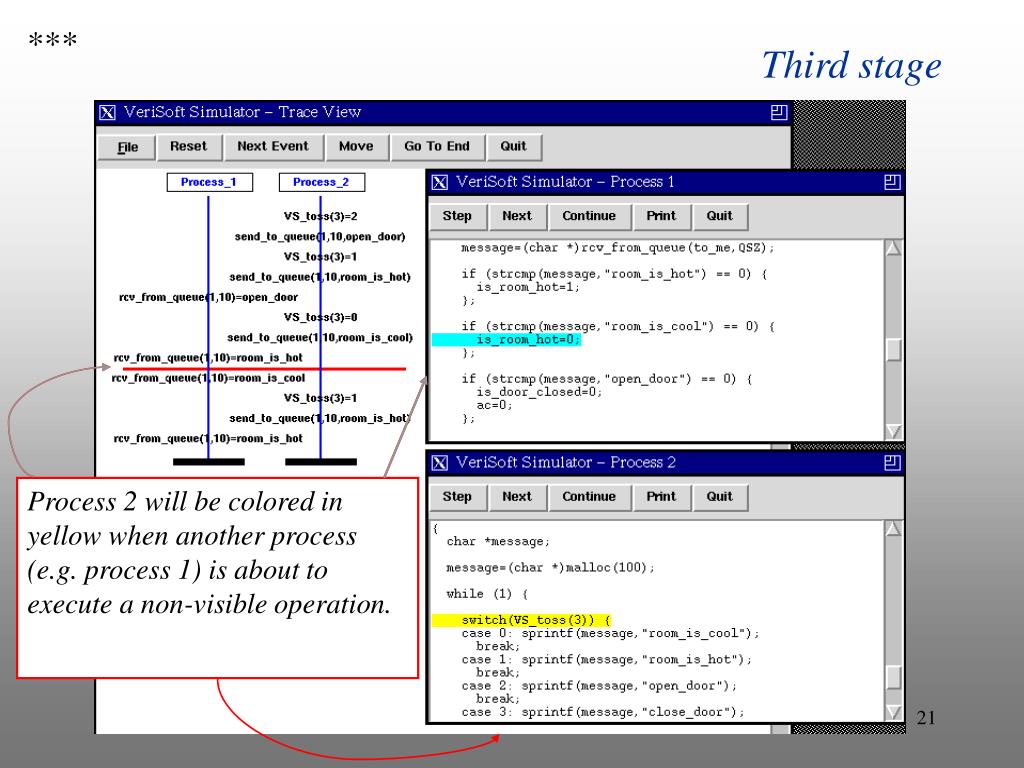The width and height of the screenshot is (1024, 768).
Task: Click Continue in the Process 2 window
Action: [x=589, y=497]
